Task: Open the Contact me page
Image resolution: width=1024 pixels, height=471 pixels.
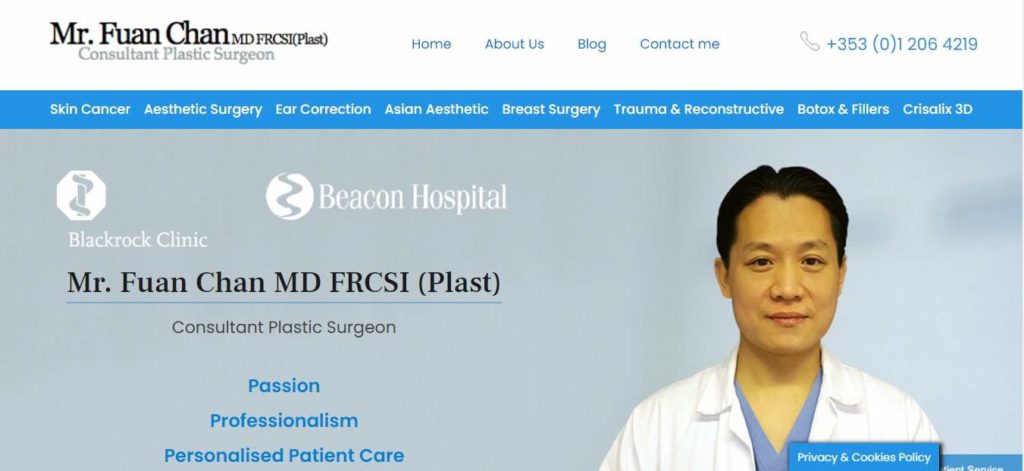Action: coord(679,44)
